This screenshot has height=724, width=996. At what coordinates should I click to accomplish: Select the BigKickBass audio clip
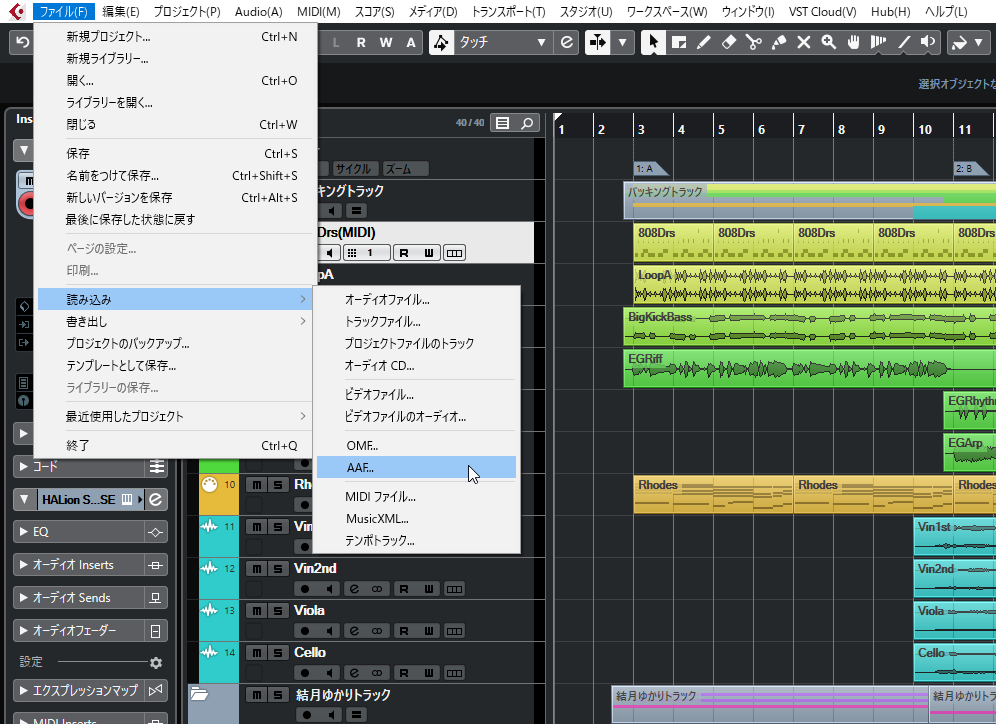[x=809, y=326]
